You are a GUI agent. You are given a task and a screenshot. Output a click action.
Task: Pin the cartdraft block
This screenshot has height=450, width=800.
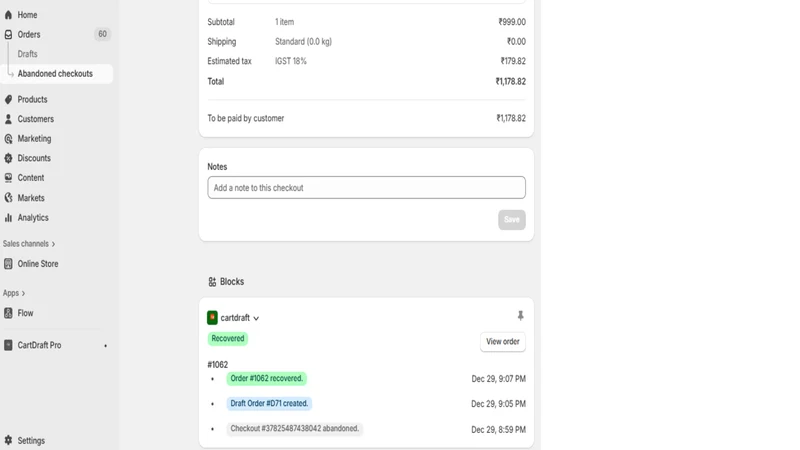click(x=520, y=316)
